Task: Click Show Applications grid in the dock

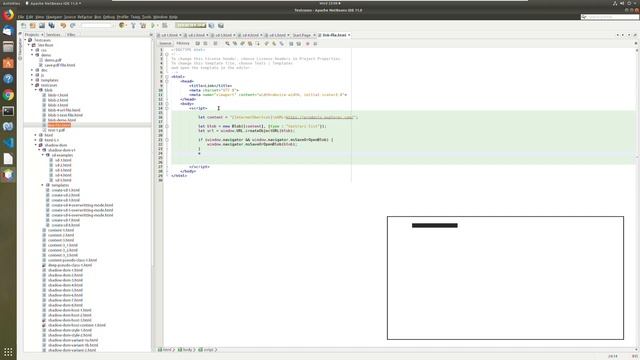Action: point(8,352)
